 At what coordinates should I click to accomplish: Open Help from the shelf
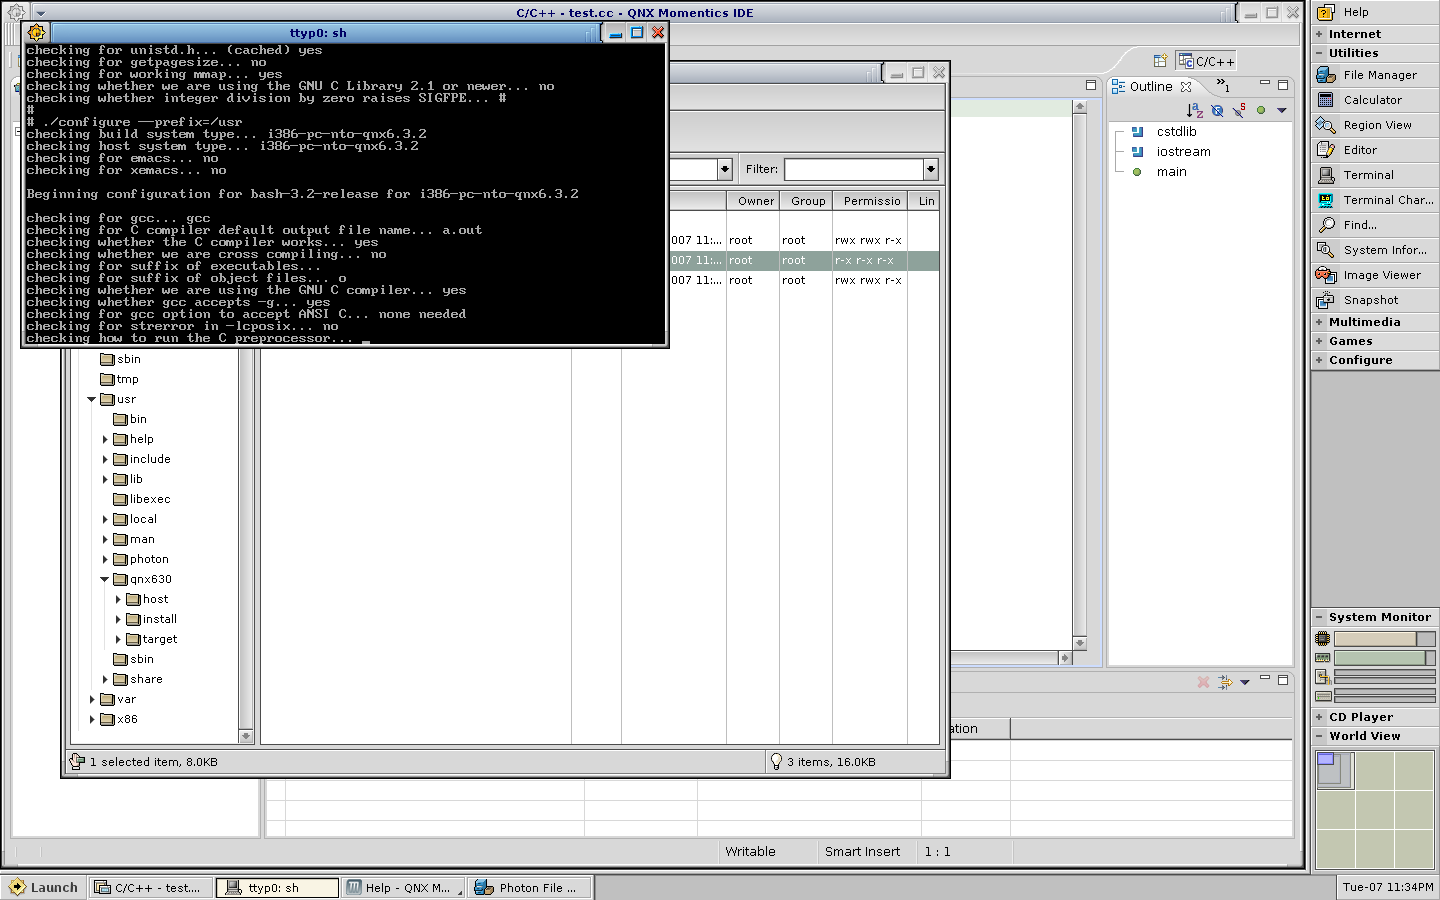tap(1375, 12)
